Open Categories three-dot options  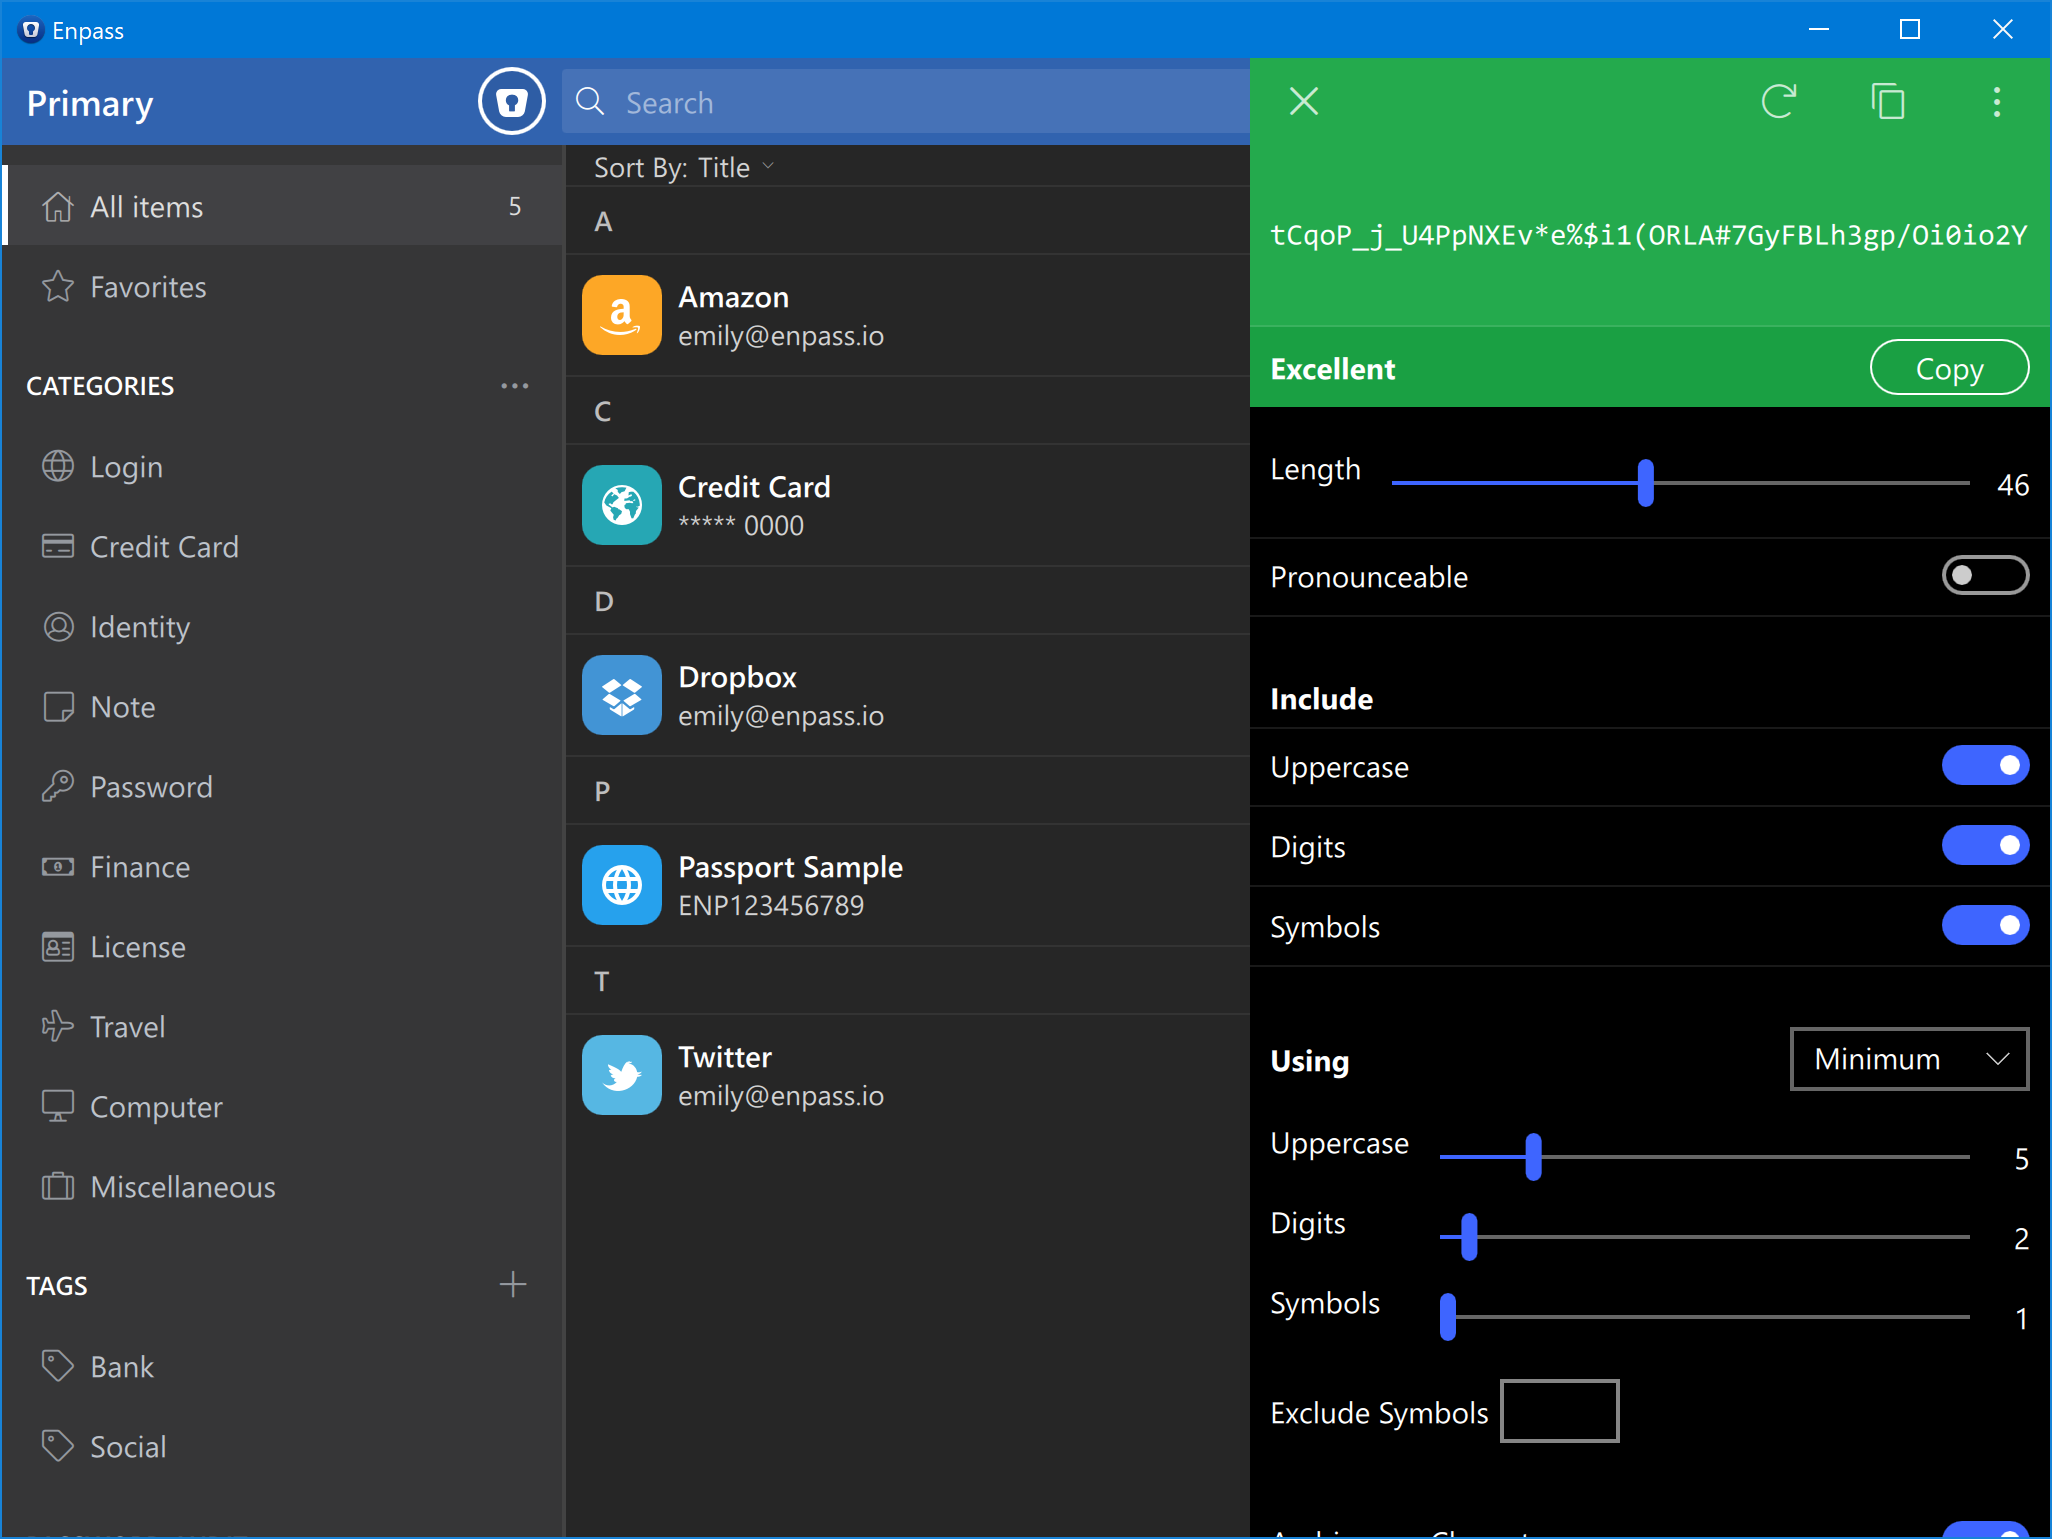pos(515,385)
